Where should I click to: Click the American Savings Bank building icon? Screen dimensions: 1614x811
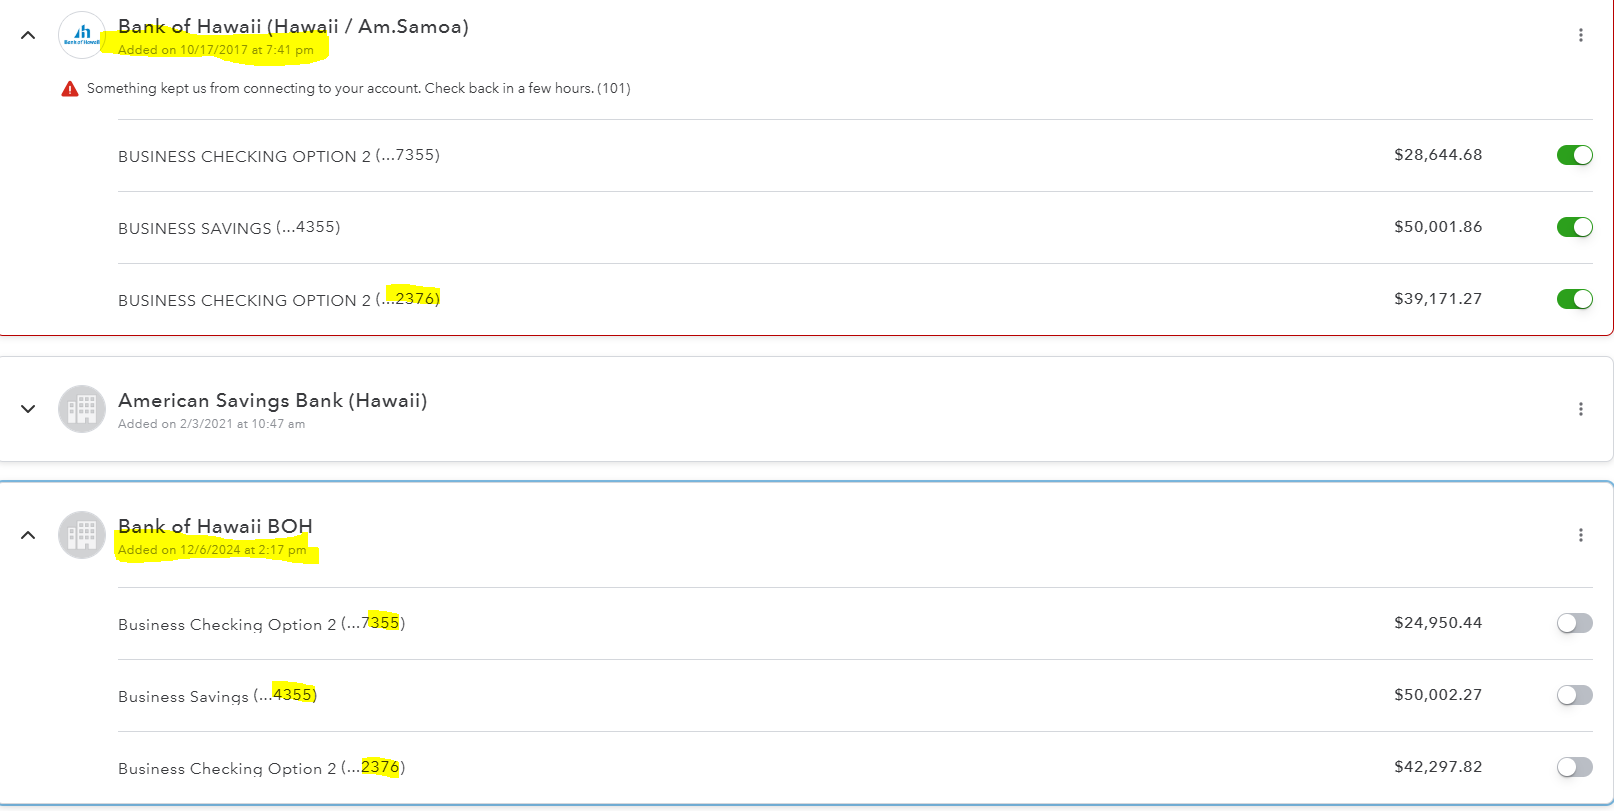(x=81, y=409)
